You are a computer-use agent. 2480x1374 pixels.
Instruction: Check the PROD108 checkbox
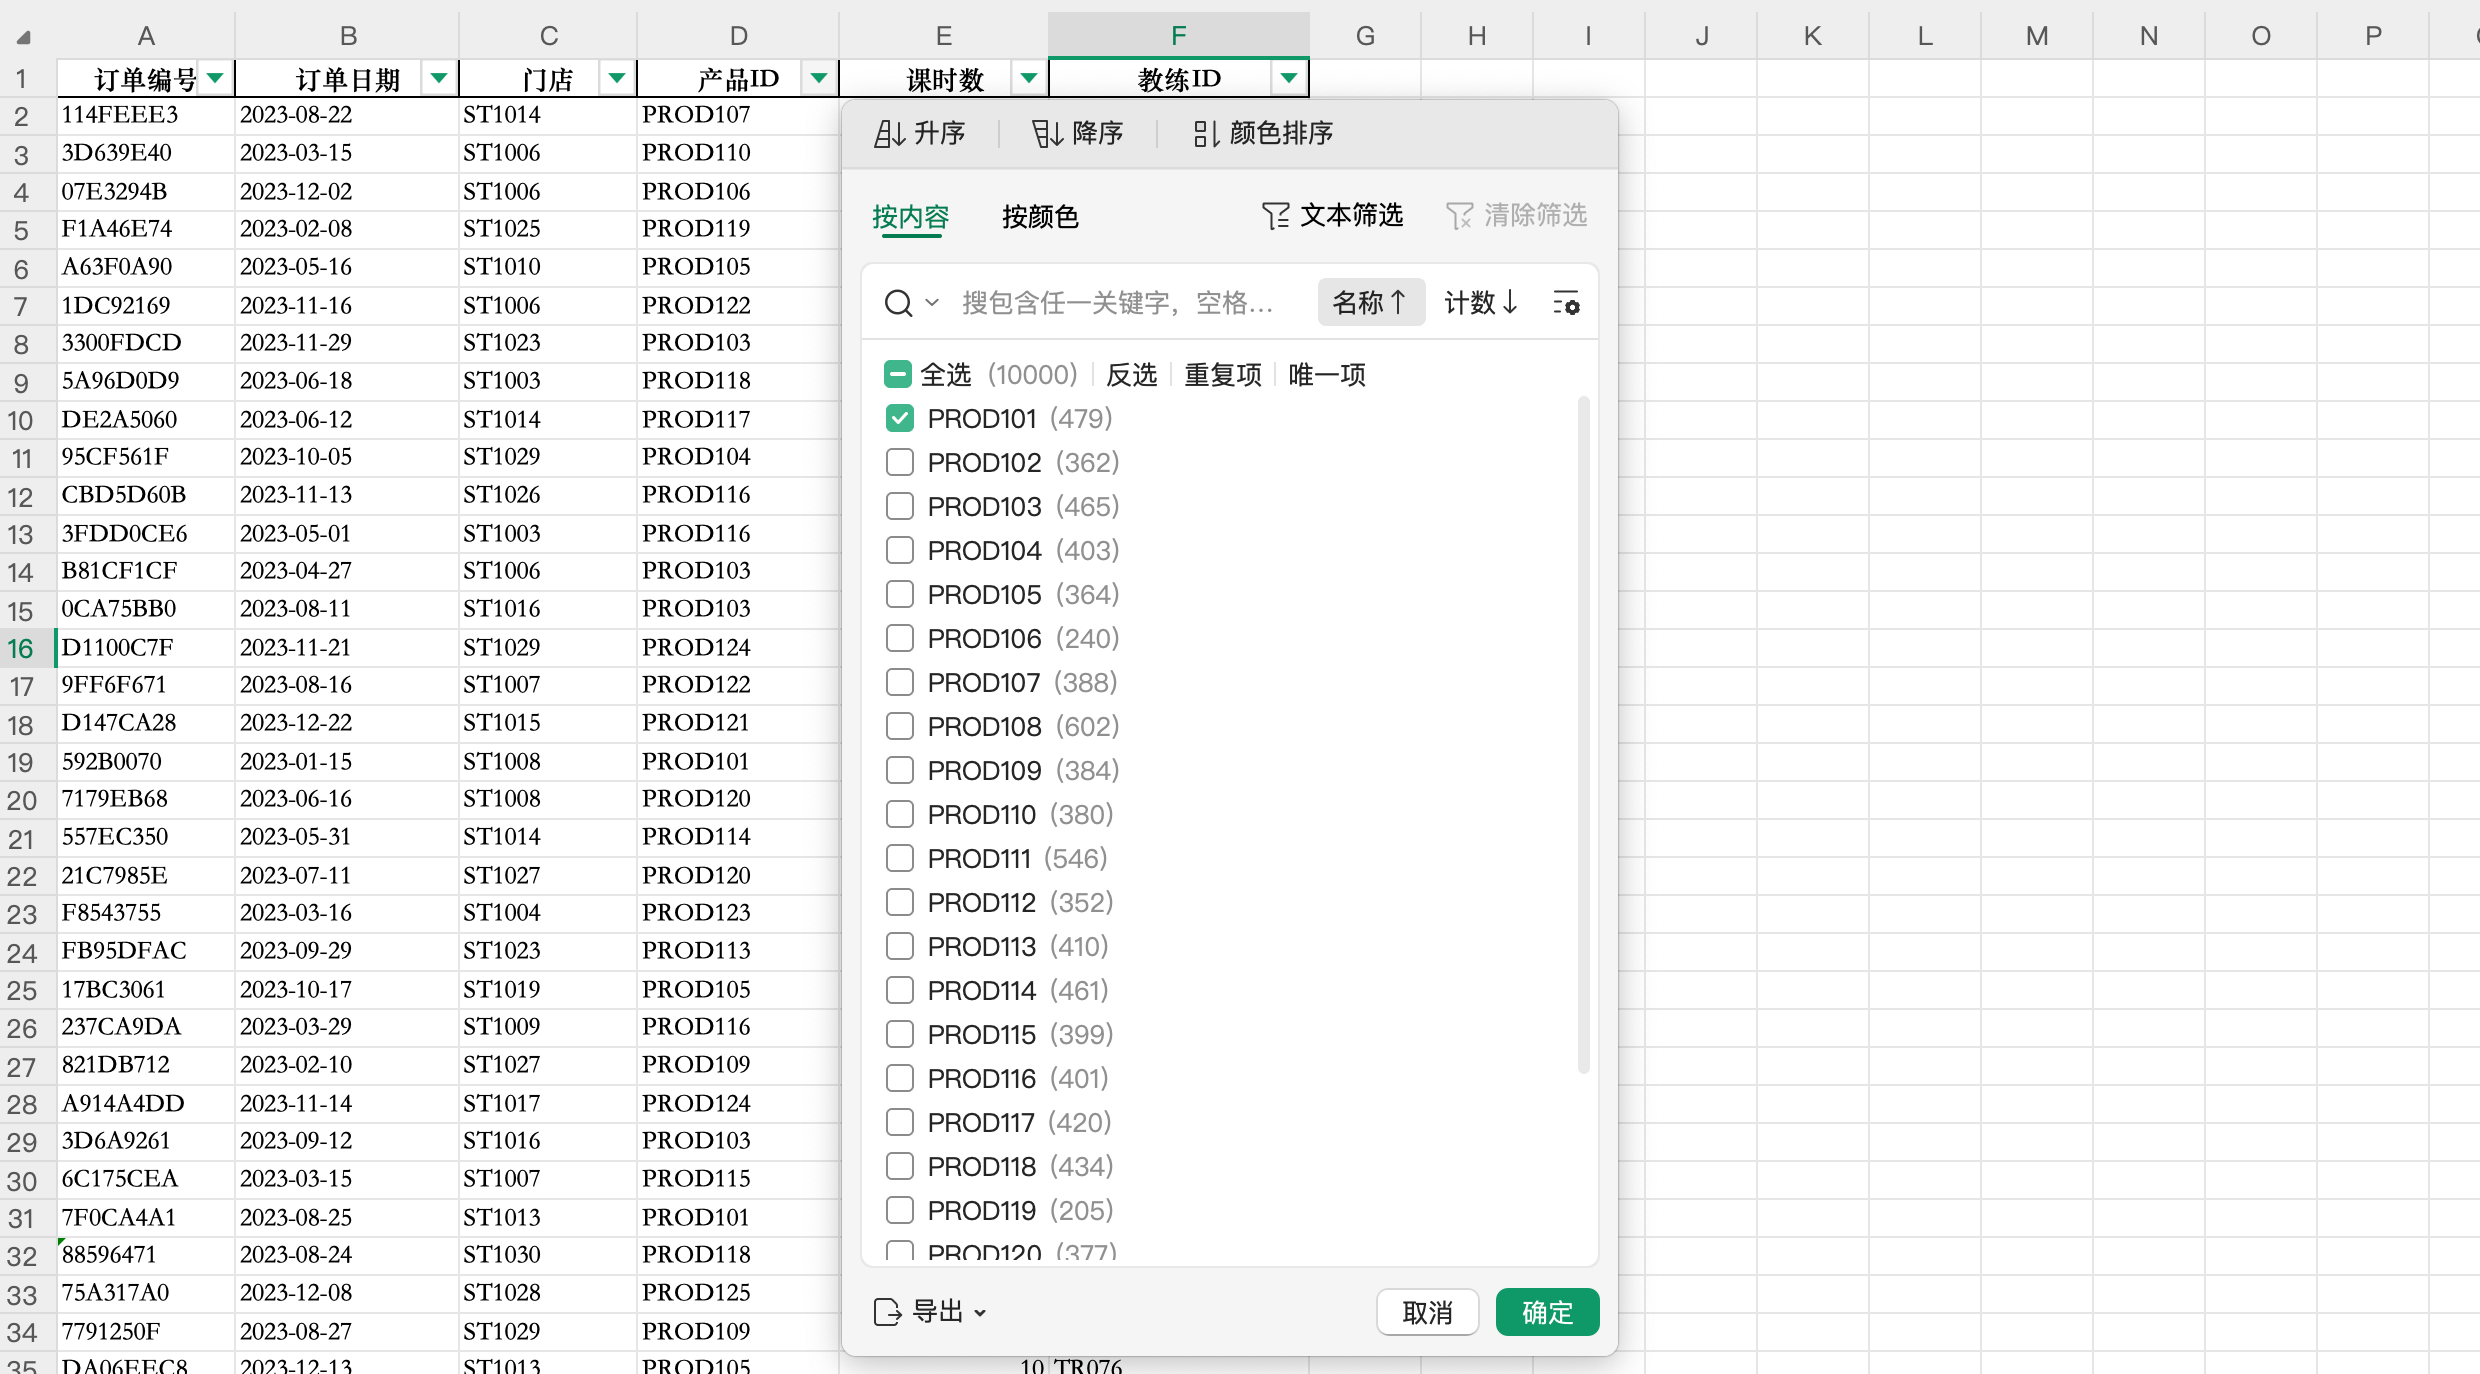900,726
